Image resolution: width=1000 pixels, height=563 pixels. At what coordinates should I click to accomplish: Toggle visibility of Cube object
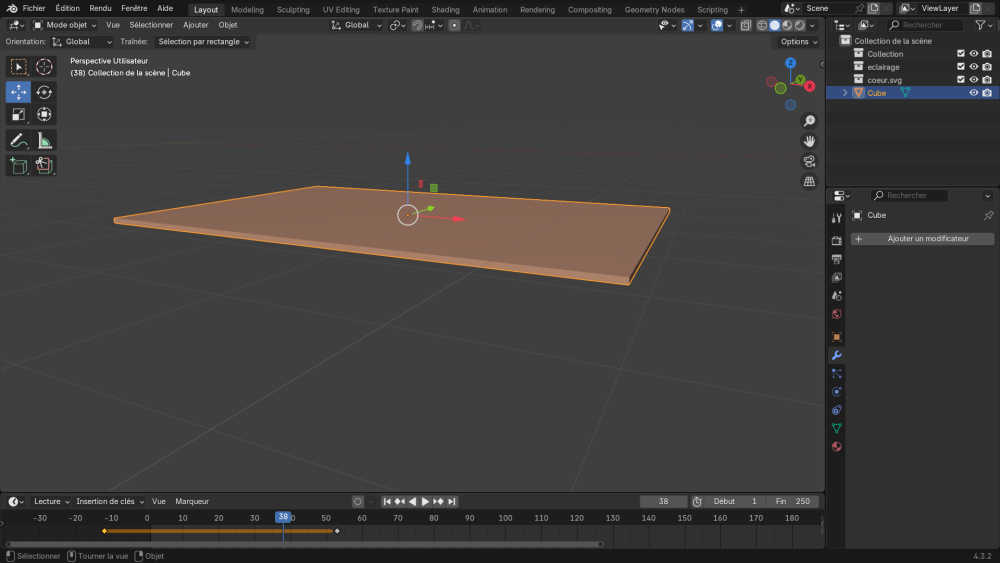click(x=973, y=93)
